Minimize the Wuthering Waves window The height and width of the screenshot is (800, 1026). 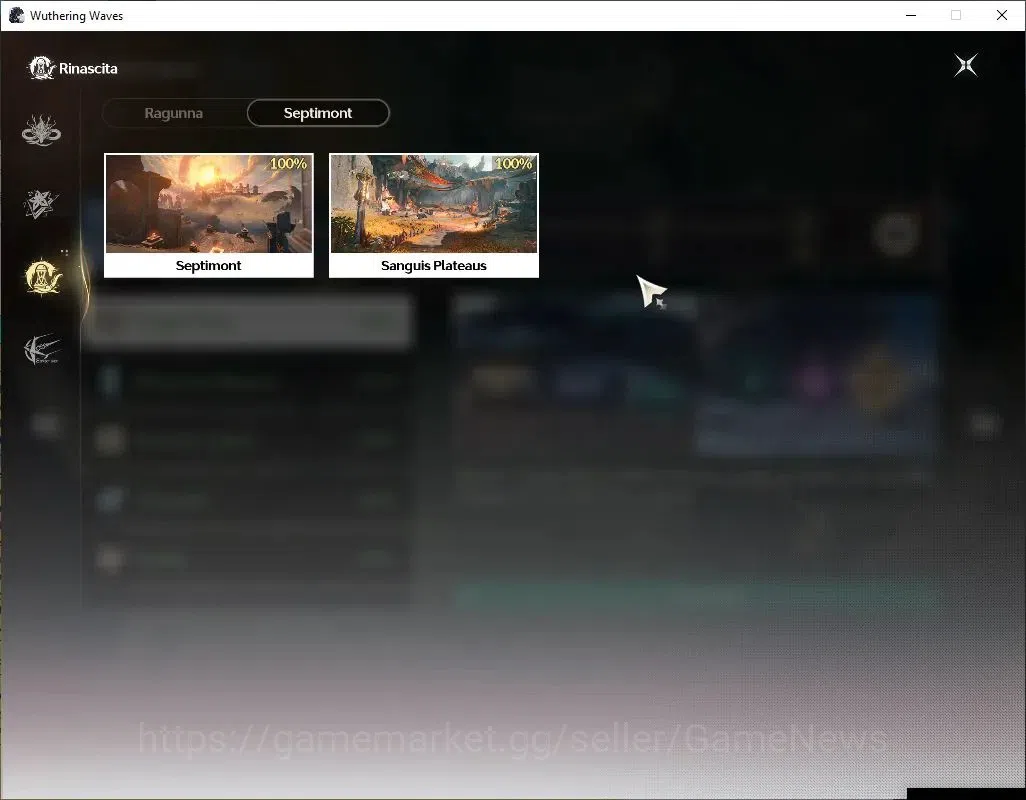pos(911,15)
